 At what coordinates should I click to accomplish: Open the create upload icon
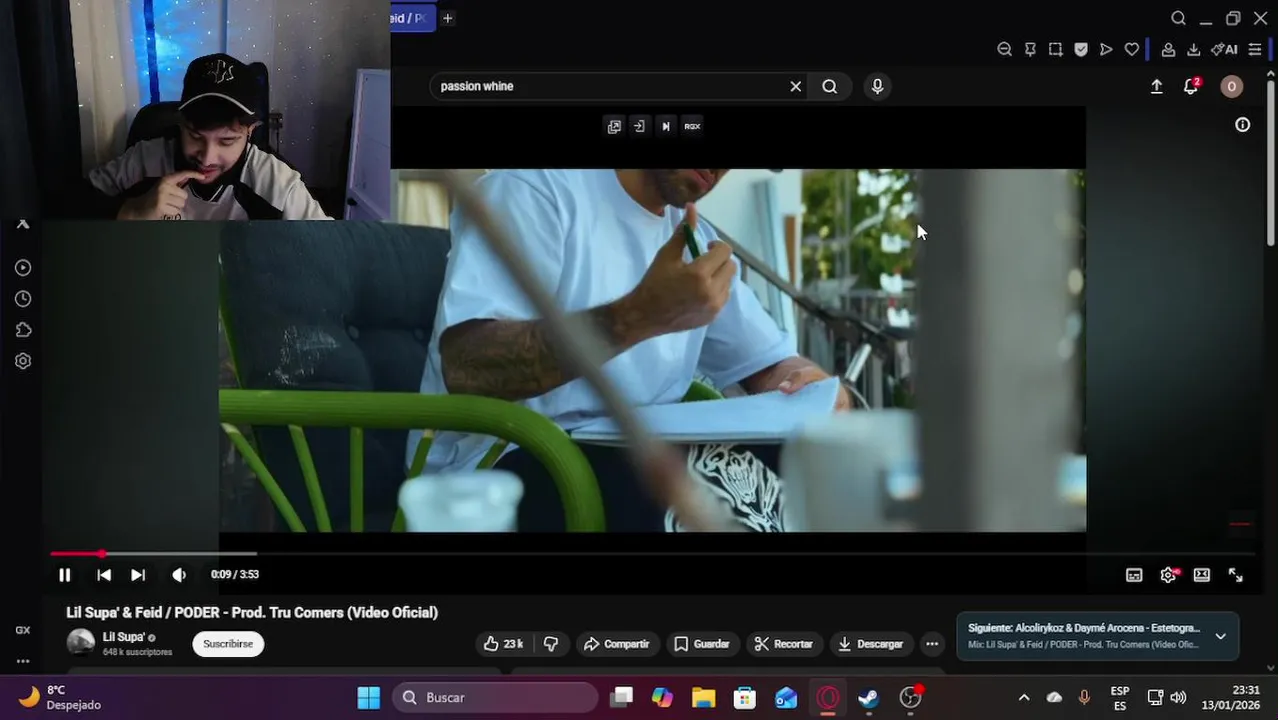pyautogui.click(x=1157, y=87)
